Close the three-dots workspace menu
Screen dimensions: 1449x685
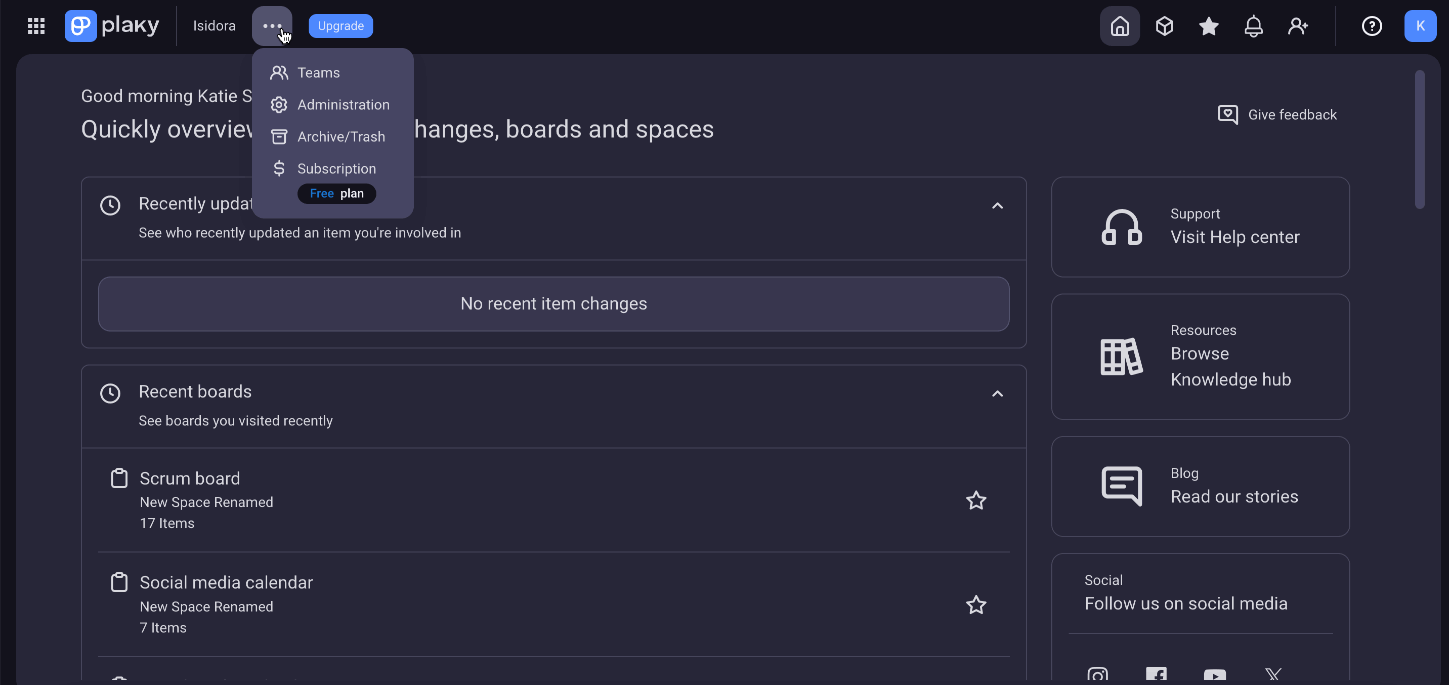click(x=272, y=26)
